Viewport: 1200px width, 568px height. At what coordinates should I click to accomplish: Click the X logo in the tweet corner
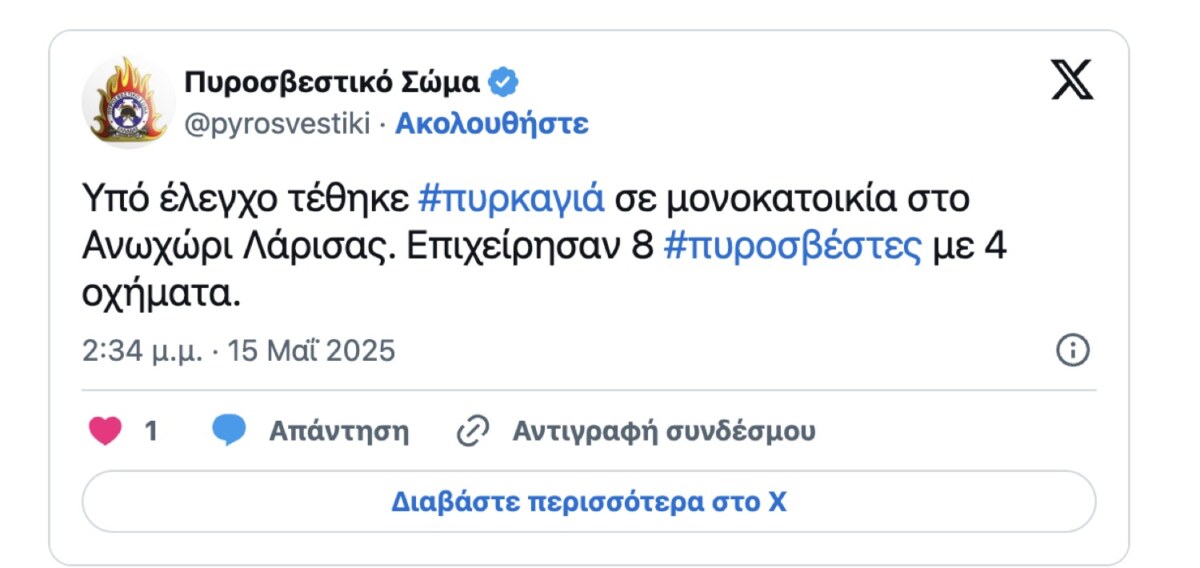1072,80
